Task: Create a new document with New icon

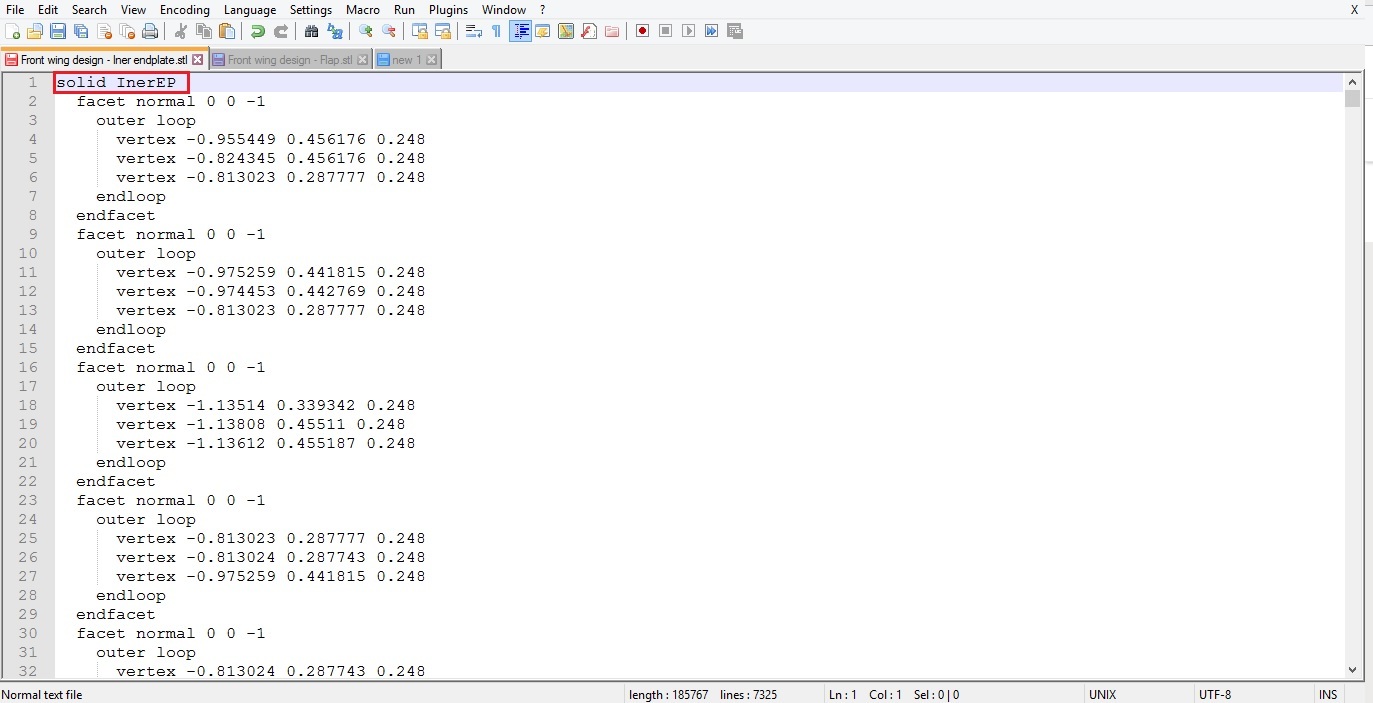Action: (x=12, y=31)
